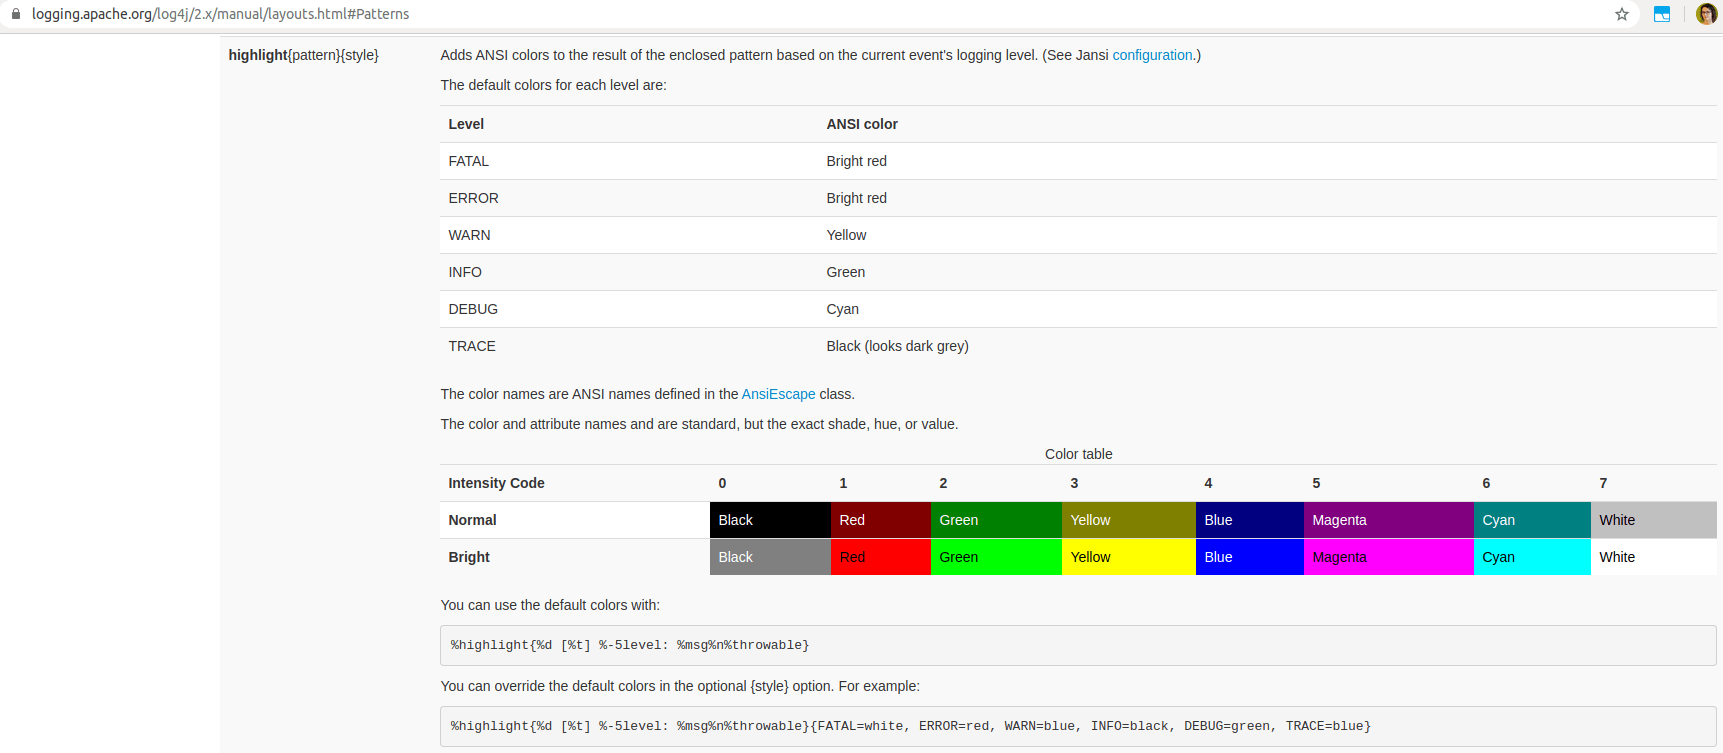Open the user profile avatar
The width and height of the screenshot is (1723, 753).
(x=1706, y=14)
